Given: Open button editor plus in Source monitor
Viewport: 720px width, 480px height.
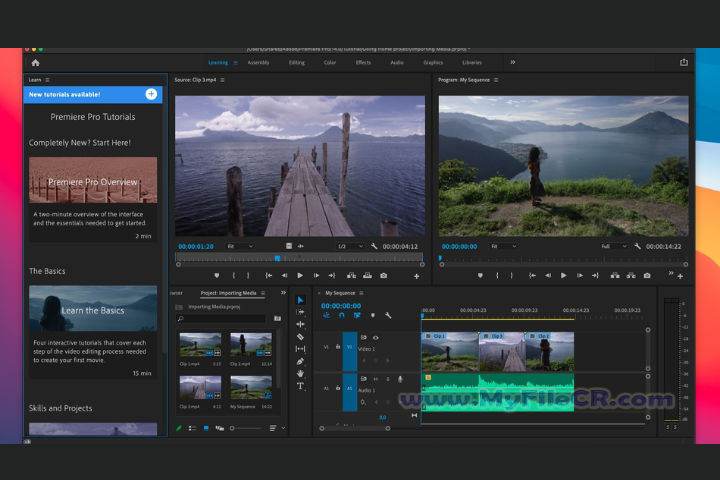Looking at the screenshot, I should point(416,276).
